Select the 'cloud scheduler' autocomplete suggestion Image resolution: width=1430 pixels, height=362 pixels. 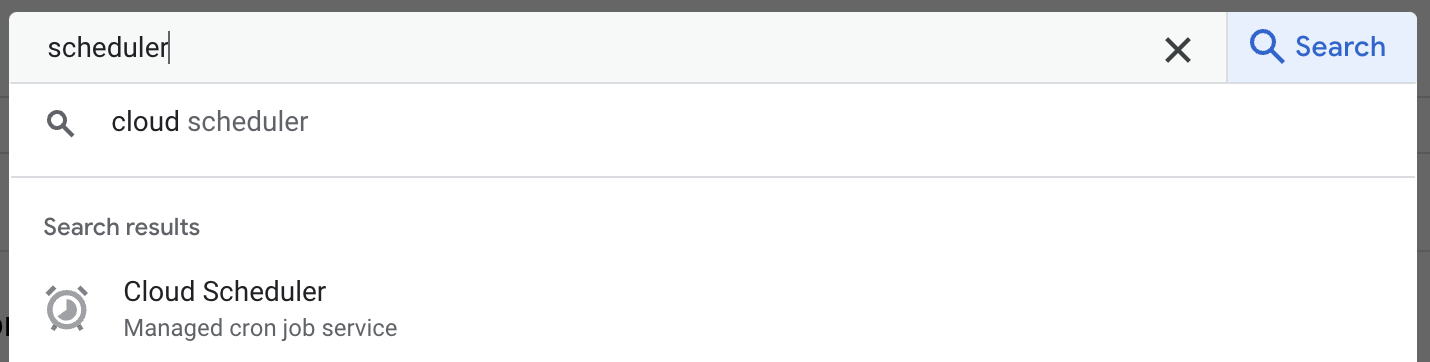pos(713,123)
